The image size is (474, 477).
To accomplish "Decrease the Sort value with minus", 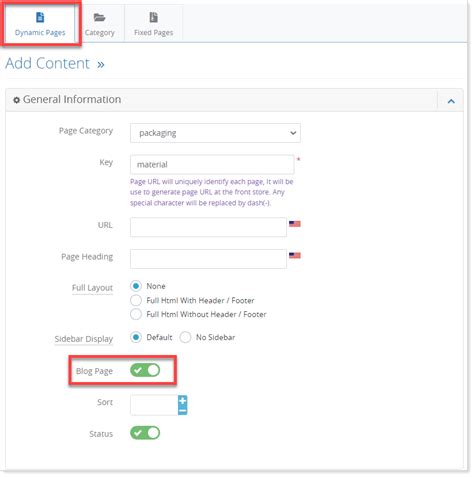I will click(182, 410).
